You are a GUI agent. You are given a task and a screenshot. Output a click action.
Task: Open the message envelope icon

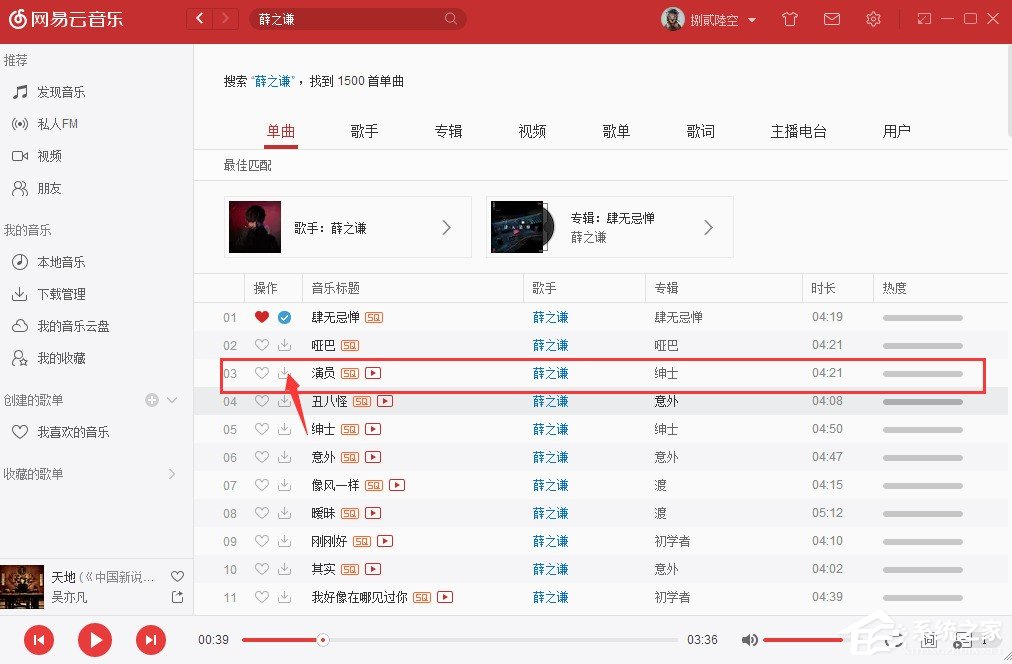831,18
